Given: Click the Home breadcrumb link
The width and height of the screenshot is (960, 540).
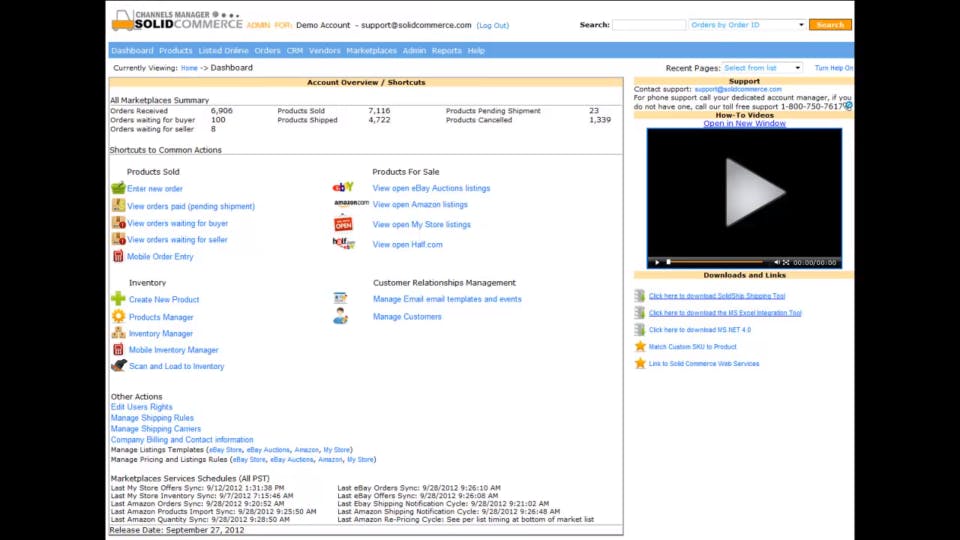Looking at the screenshot, I should 189,69.
